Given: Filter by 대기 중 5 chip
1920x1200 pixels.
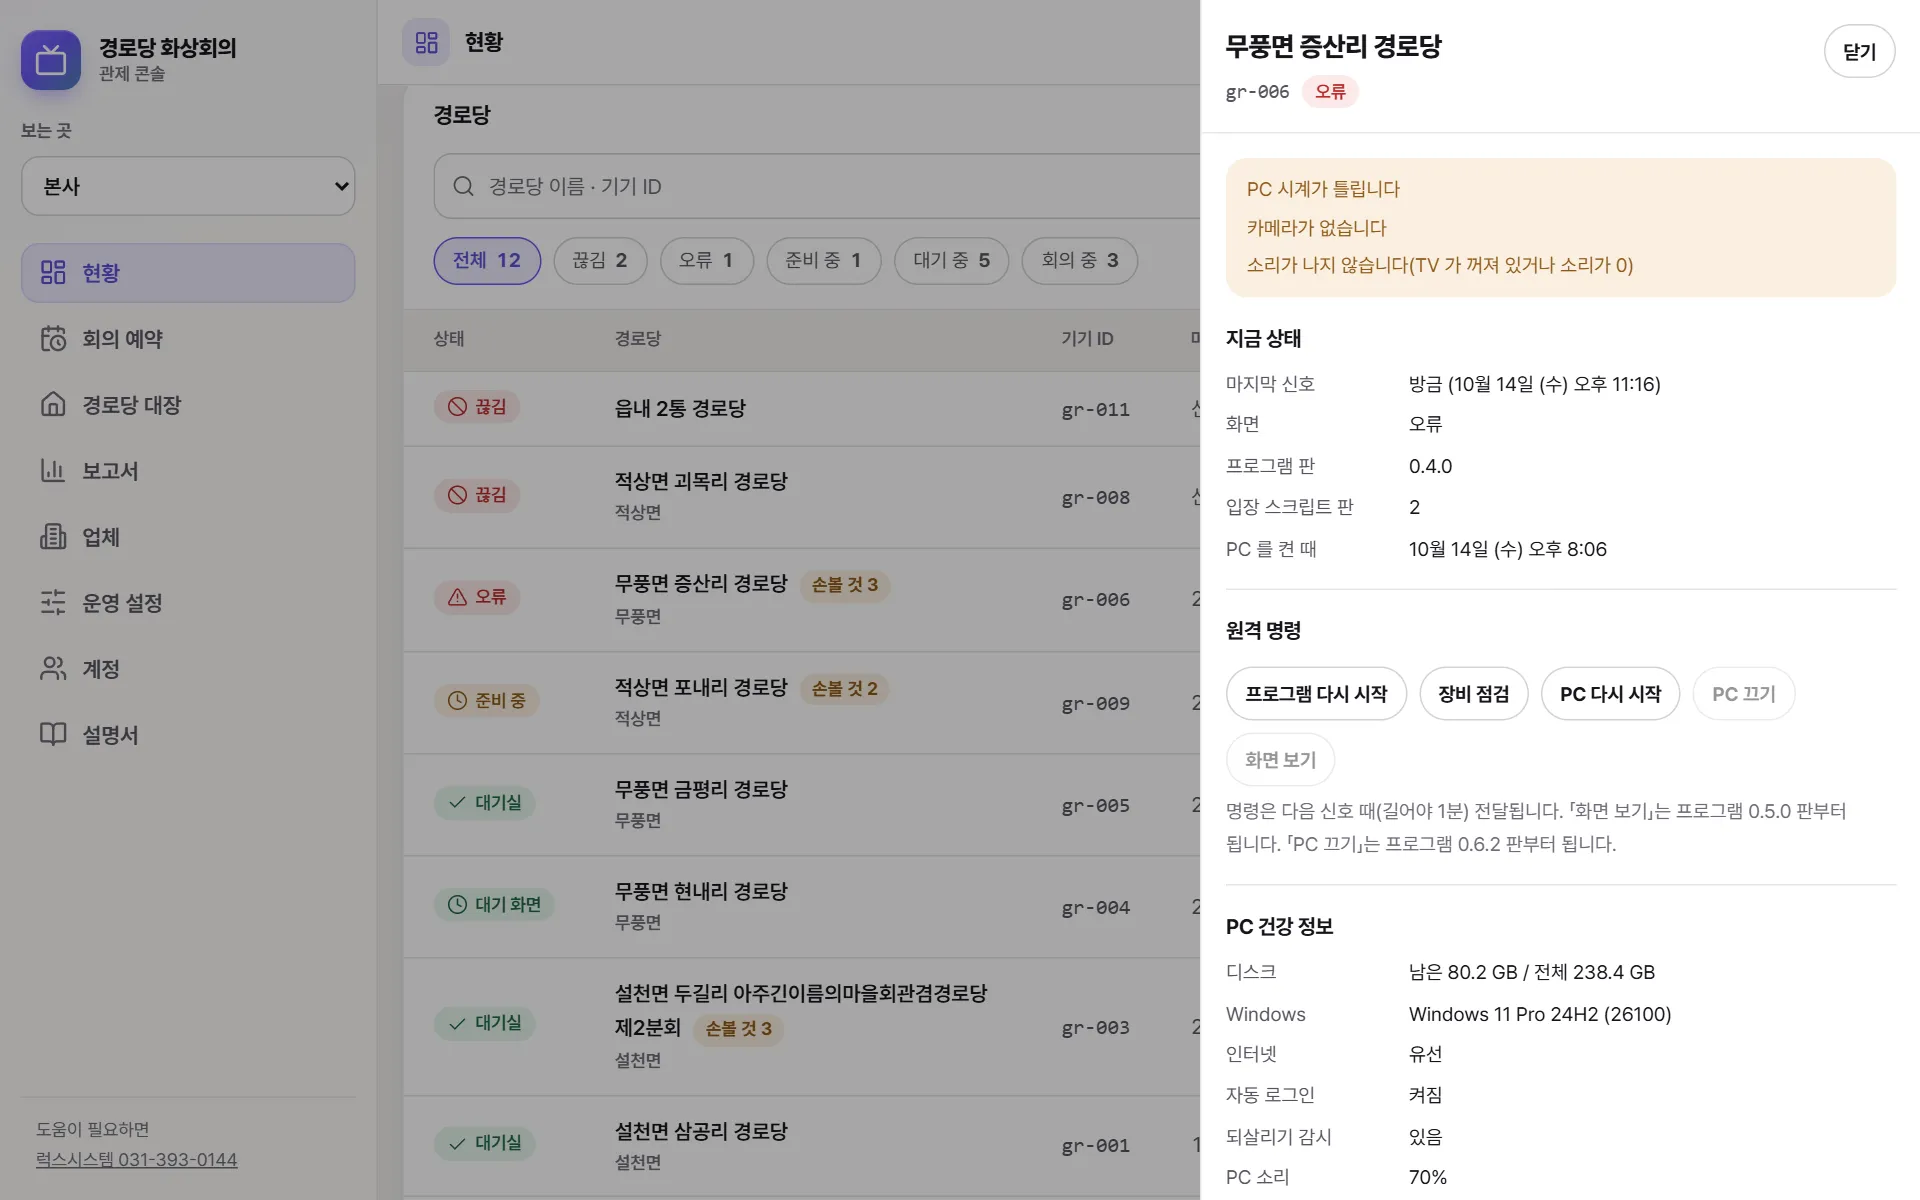Looking at the screenshot, I should [951, 261].
